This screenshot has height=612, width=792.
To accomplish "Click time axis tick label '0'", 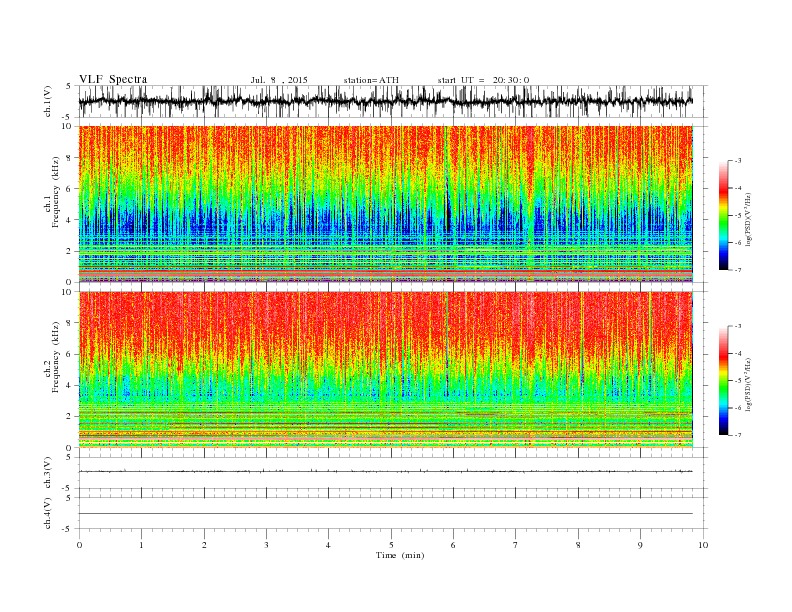I will tap(79, 545).
